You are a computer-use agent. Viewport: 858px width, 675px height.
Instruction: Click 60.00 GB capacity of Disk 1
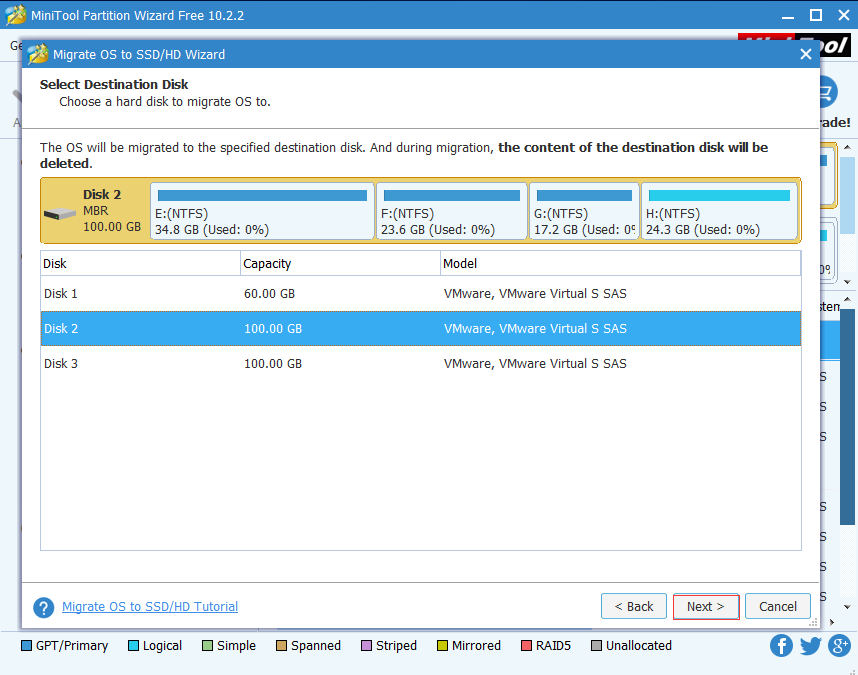(x=269, y=294)
